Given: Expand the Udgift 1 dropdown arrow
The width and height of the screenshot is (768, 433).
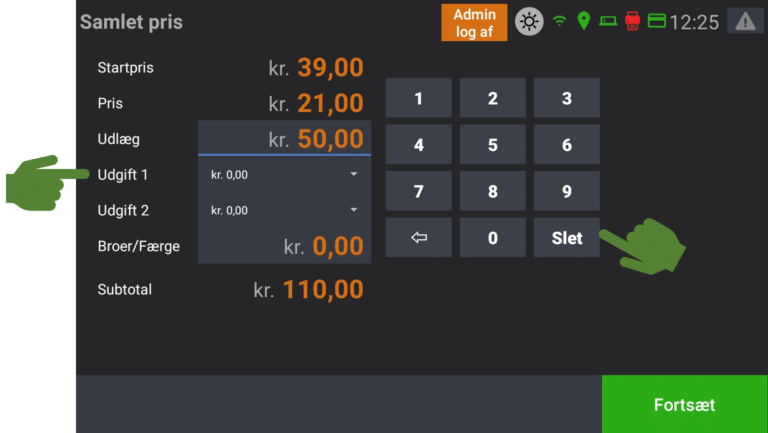Looking at the screenshot, I should pos(354,174).
